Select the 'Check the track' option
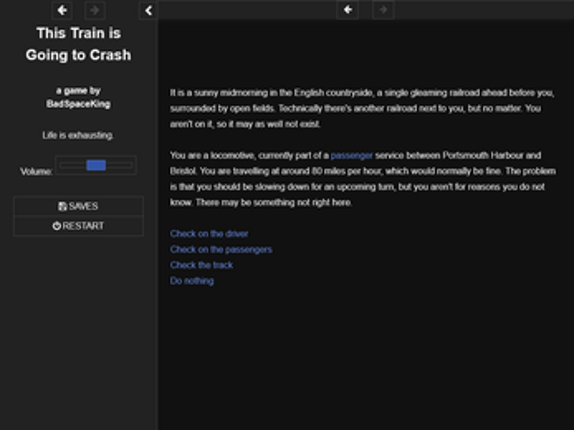This screenshot has width=574, height=430. pyautogui.click(x=201, y=265)
